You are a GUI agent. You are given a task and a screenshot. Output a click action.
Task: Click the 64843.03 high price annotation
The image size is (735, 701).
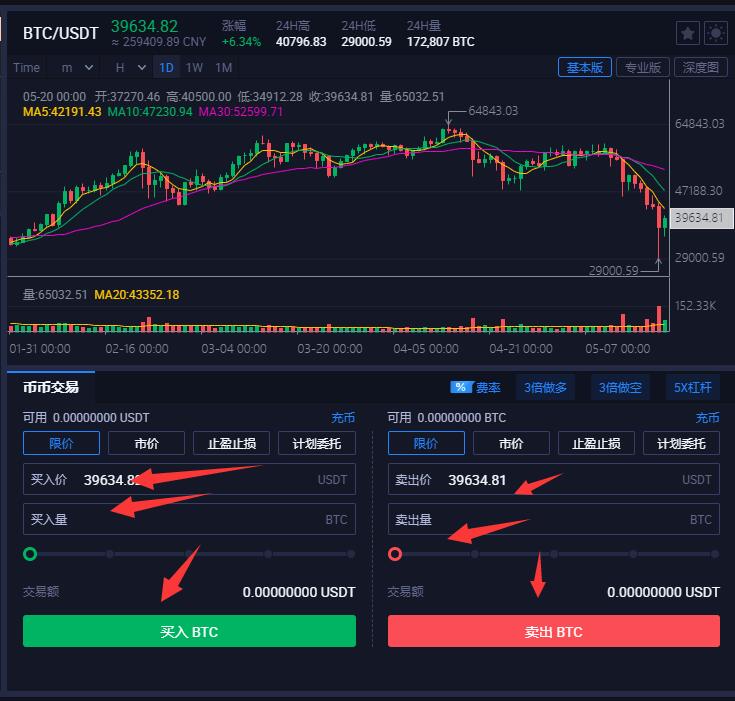[x=493, y=111]
